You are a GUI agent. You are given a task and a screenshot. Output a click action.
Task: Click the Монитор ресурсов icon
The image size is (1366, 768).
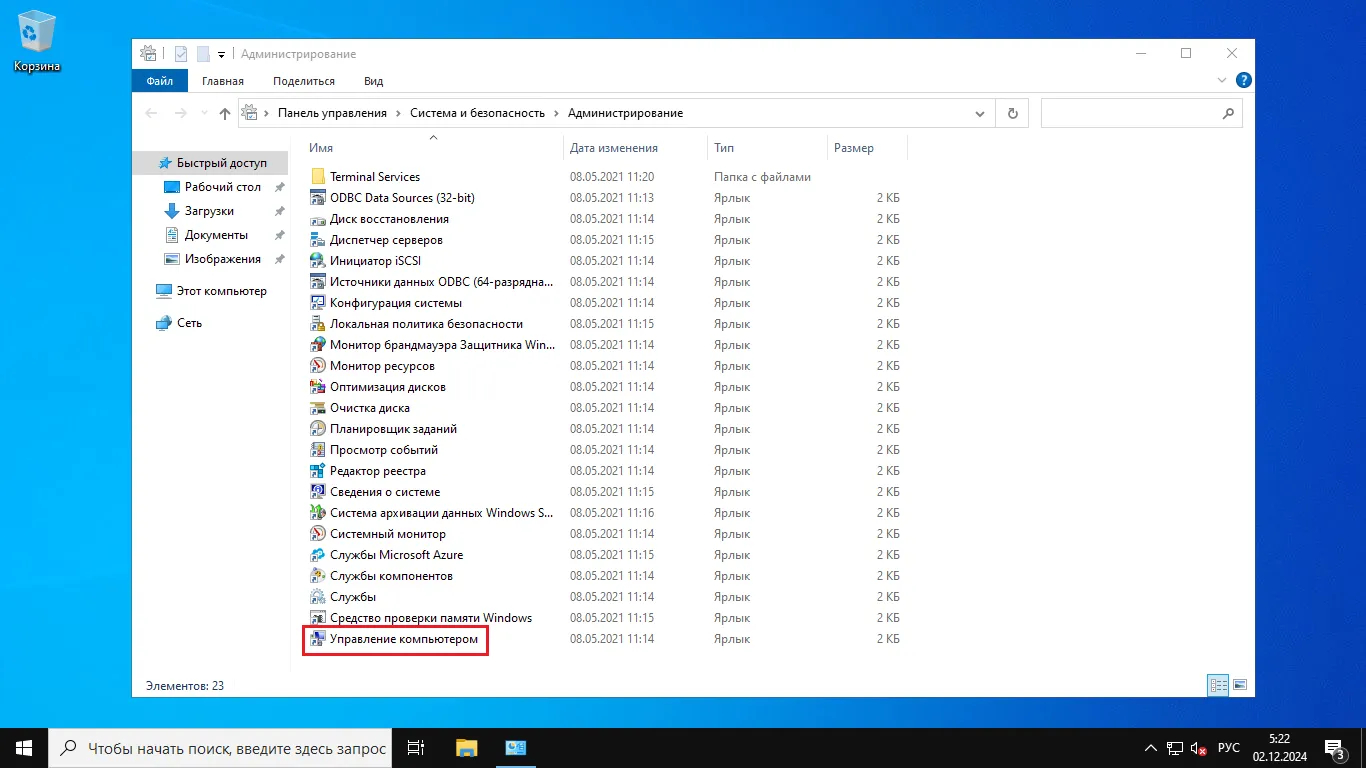coord(318,366)
